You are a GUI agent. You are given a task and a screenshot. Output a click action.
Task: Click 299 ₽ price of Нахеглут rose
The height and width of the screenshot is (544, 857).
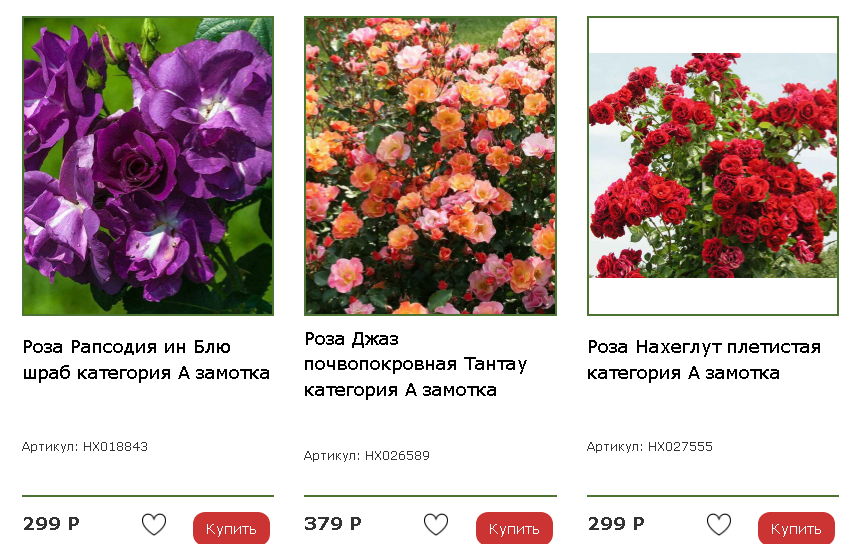(616, 524)
